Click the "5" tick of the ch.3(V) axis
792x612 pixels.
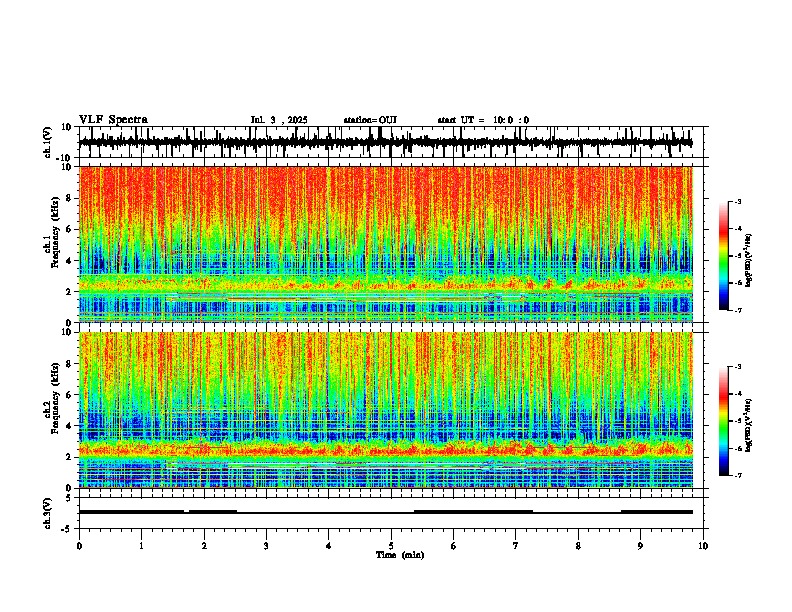[x=69, y=497]
